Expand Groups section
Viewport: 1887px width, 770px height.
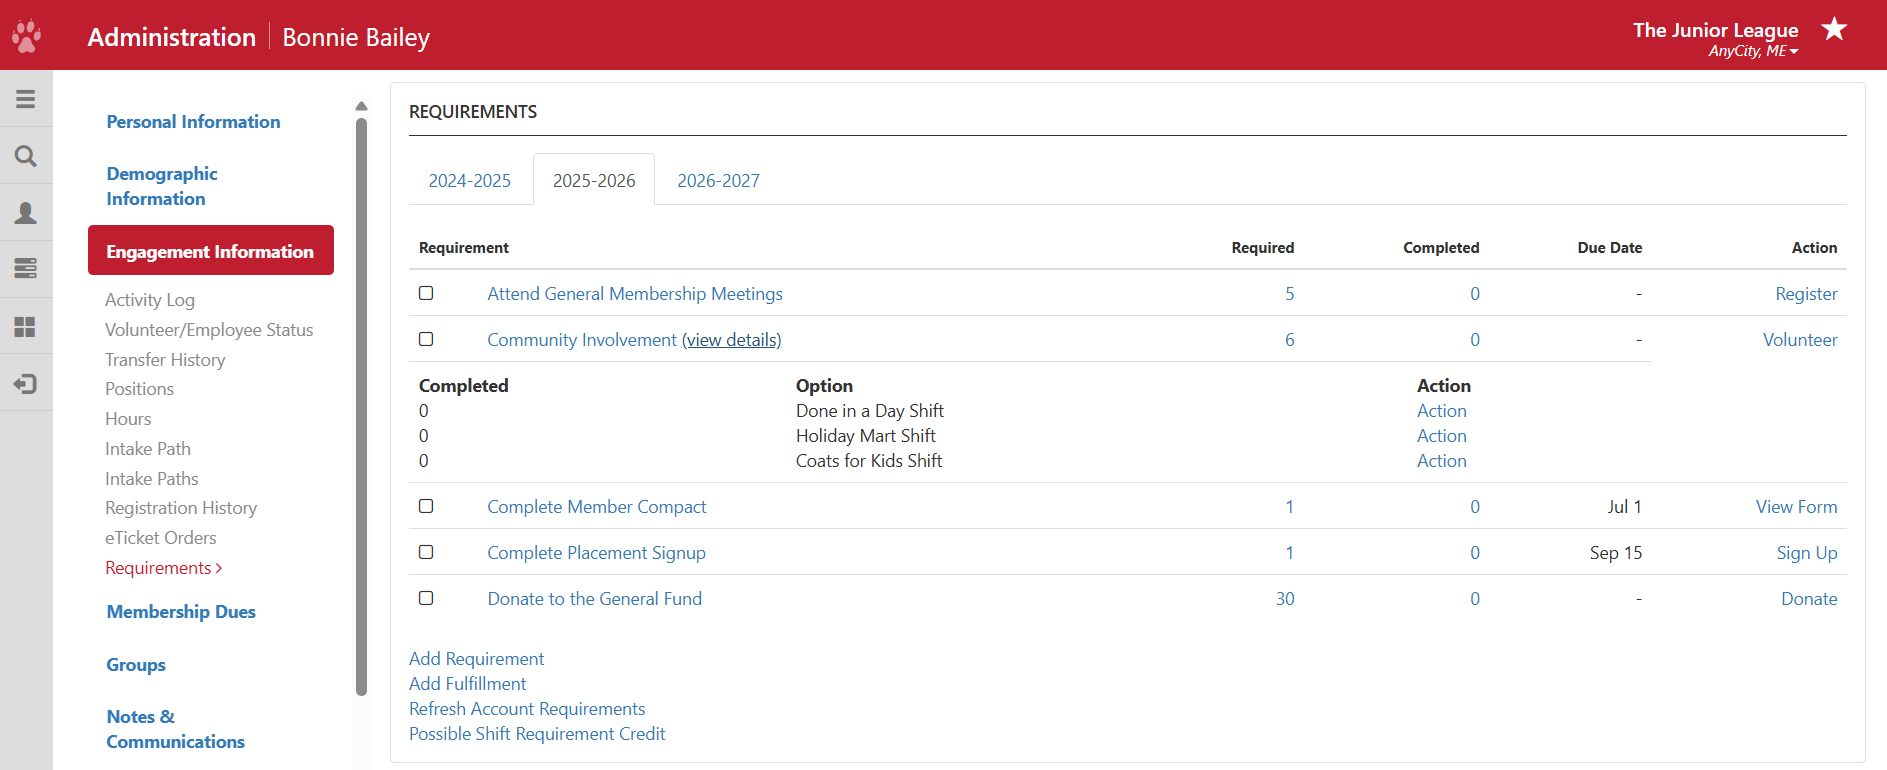tap(136, 665)
